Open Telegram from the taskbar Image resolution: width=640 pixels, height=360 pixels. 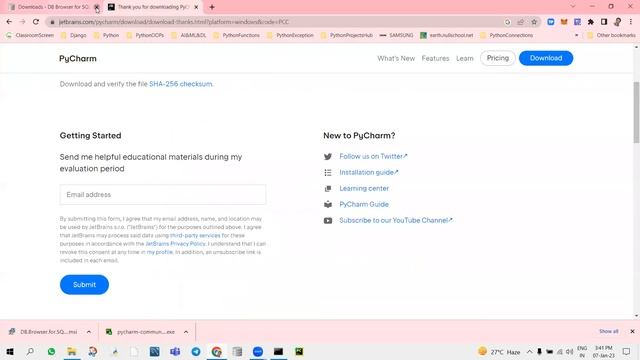tap(196, 351)
